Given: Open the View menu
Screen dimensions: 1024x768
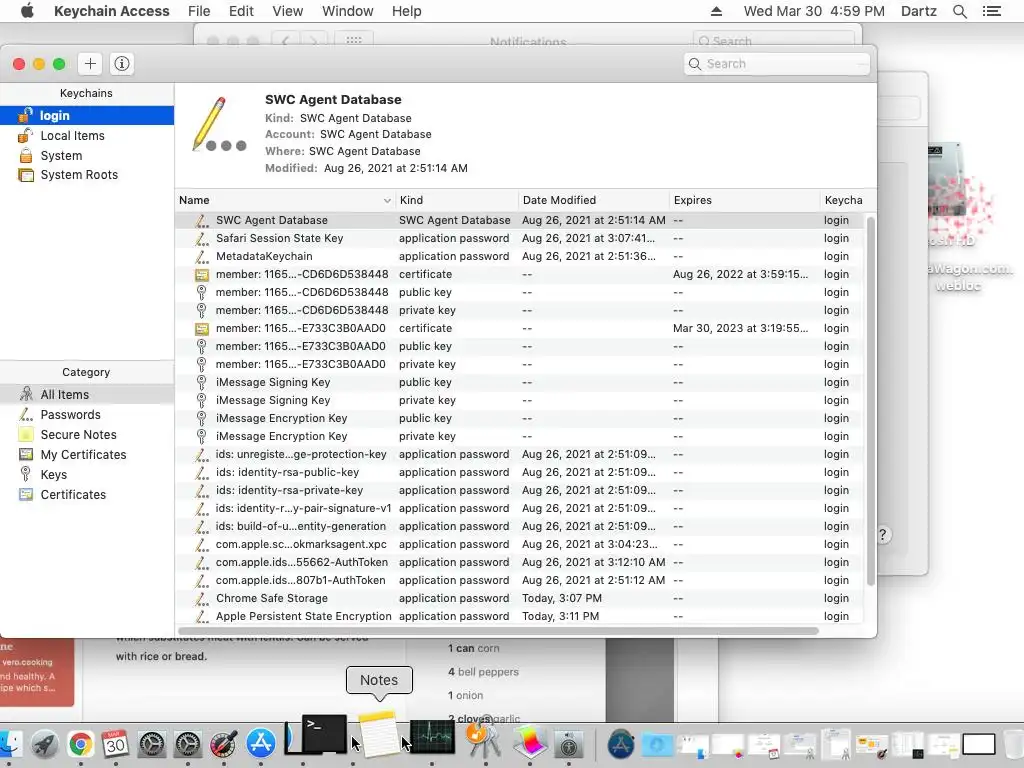Looking at the screenshot, I should [287, 11].
